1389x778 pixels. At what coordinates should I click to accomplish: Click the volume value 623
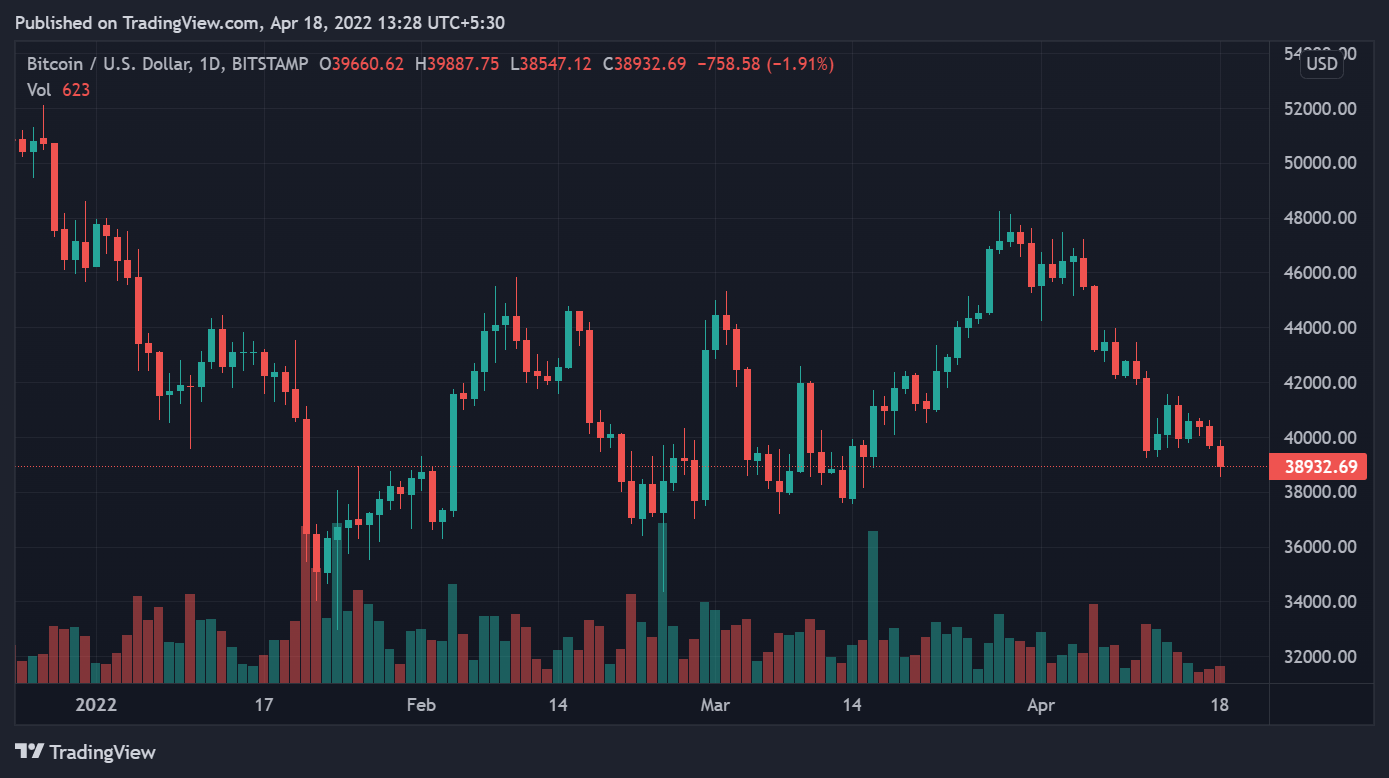[76, 90]
